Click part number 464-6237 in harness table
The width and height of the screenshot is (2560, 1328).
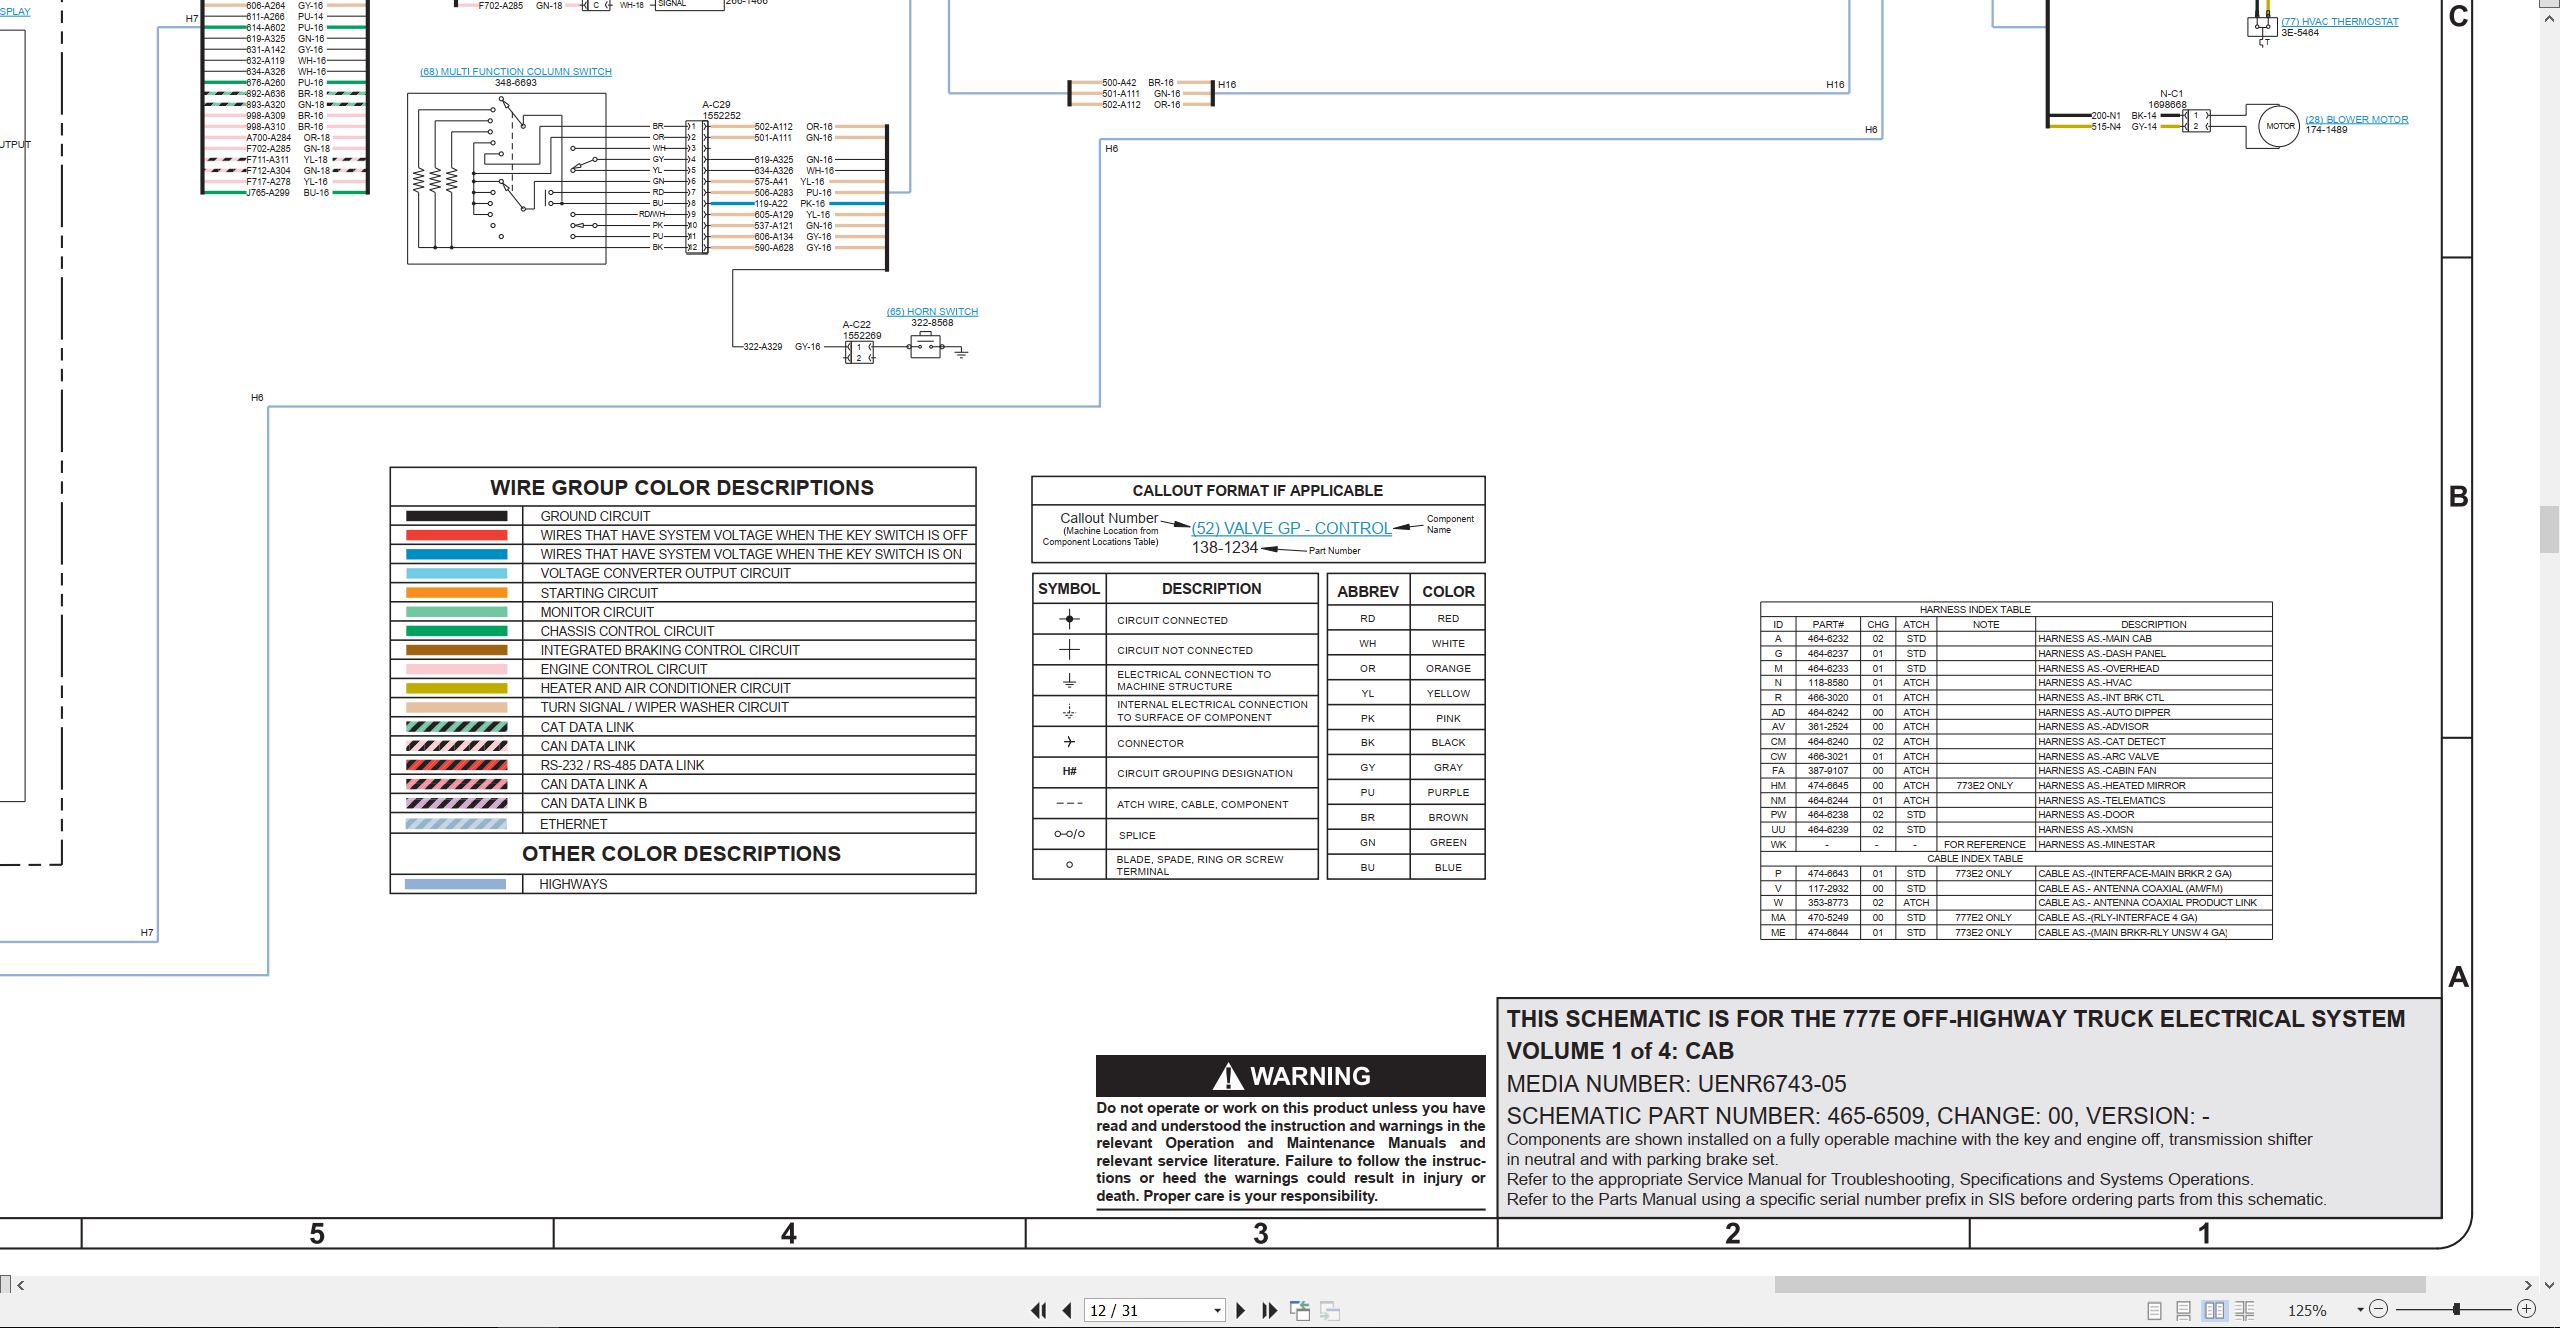pyautogui.click(x=1828, y=654)
